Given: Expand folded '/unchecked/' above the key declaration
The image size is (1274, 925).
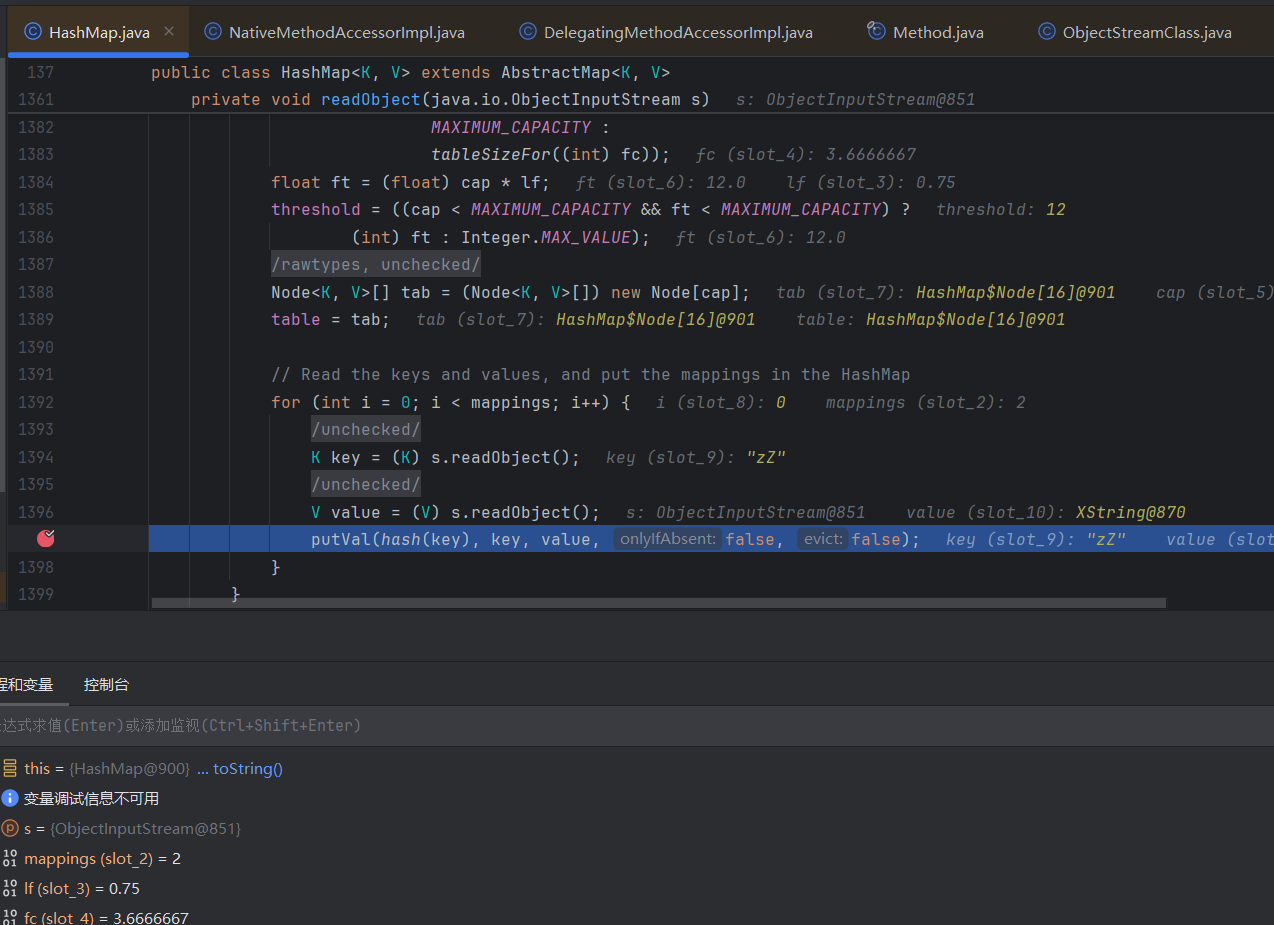Looking at the screenshot, I should click(365, 429).
